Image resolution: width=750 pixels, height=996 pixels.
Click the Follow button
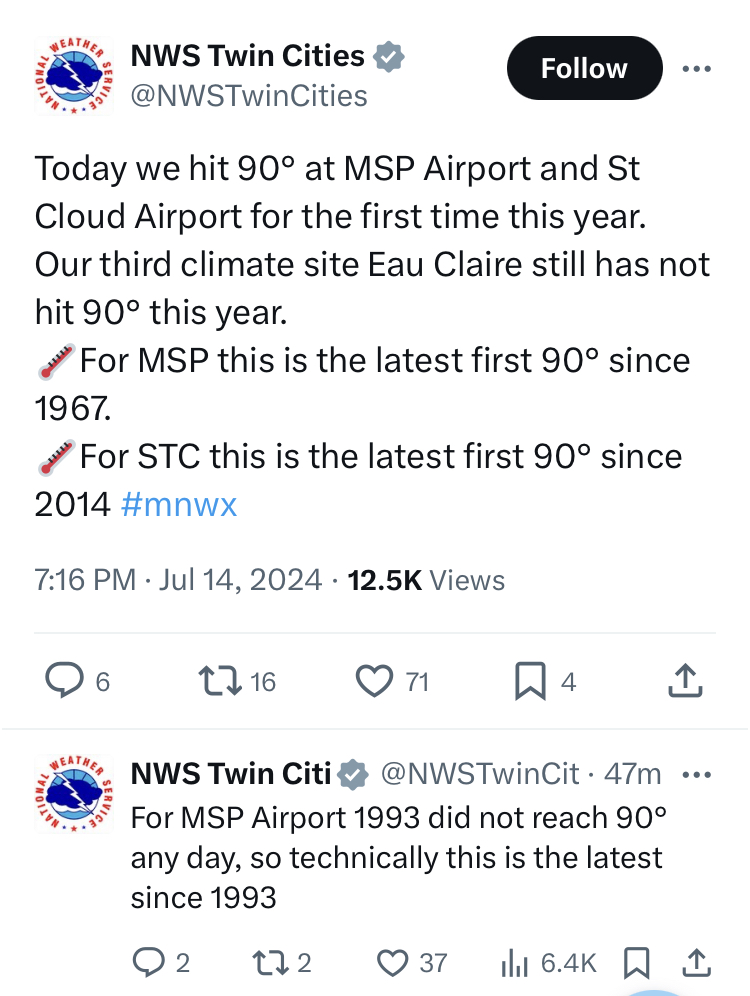tap(584, 68)
